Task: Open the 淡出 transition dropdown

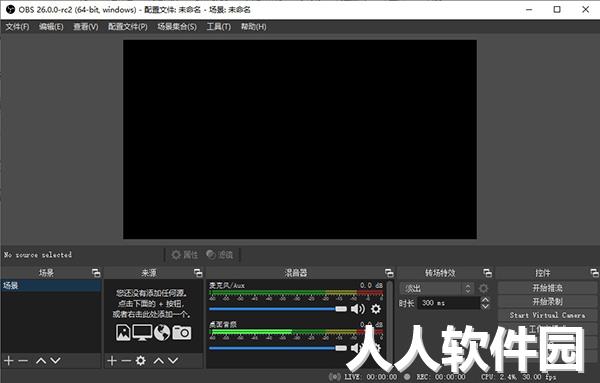Action: pos(437,288)
